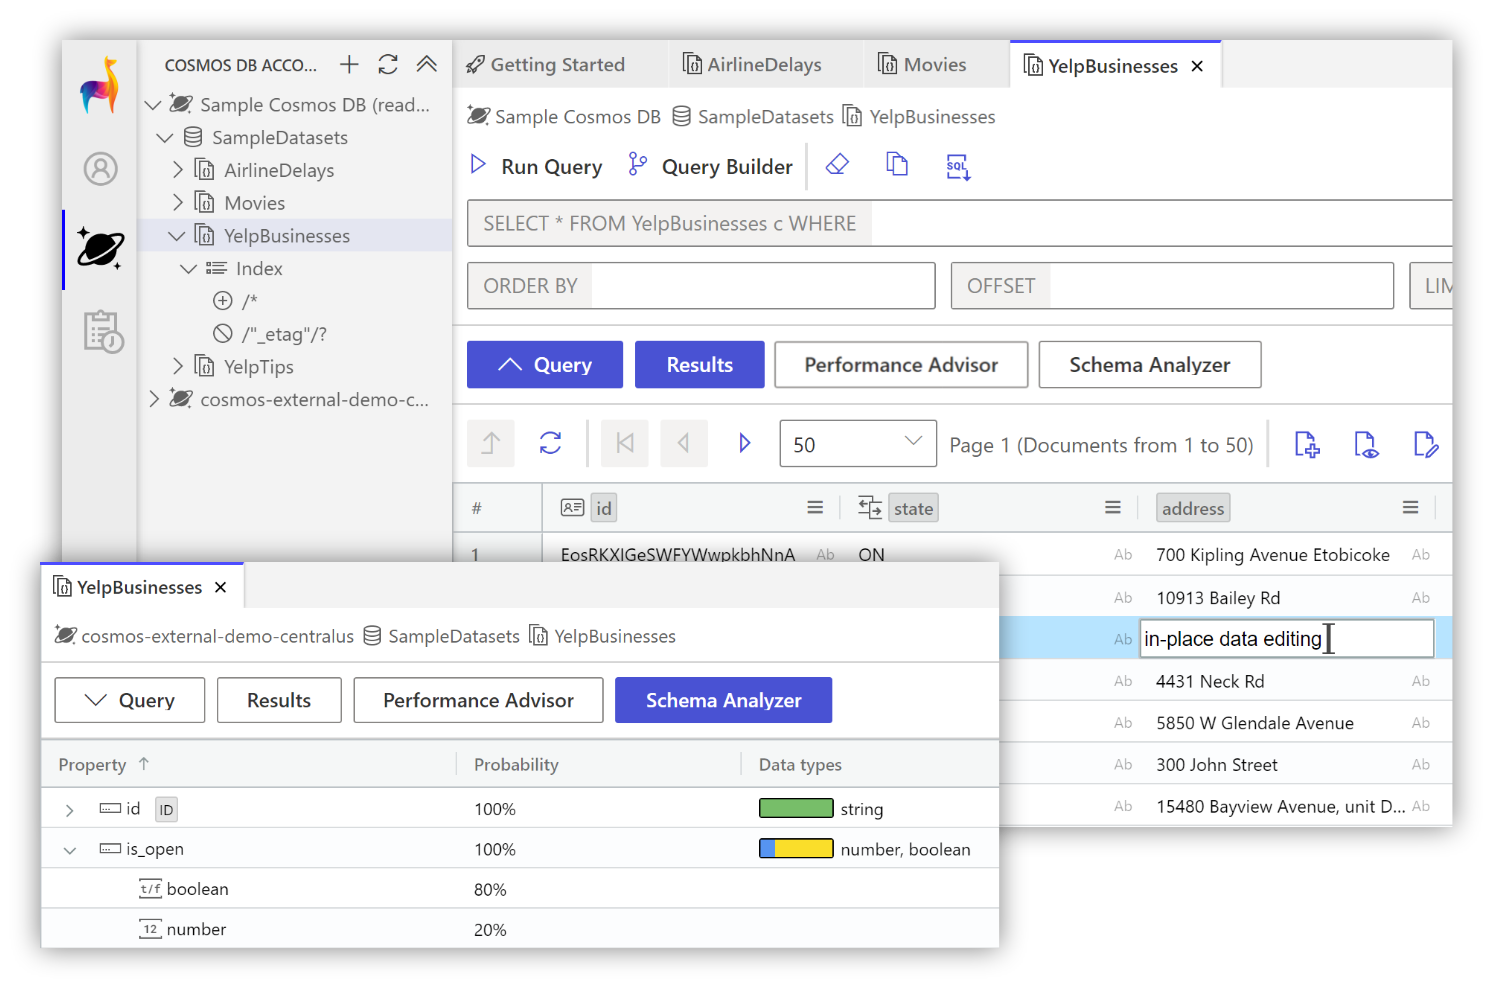This screenshot has width=1500, height=1000.
Task: Expand the AirlineDelays container node
Action: coord(178,170)
